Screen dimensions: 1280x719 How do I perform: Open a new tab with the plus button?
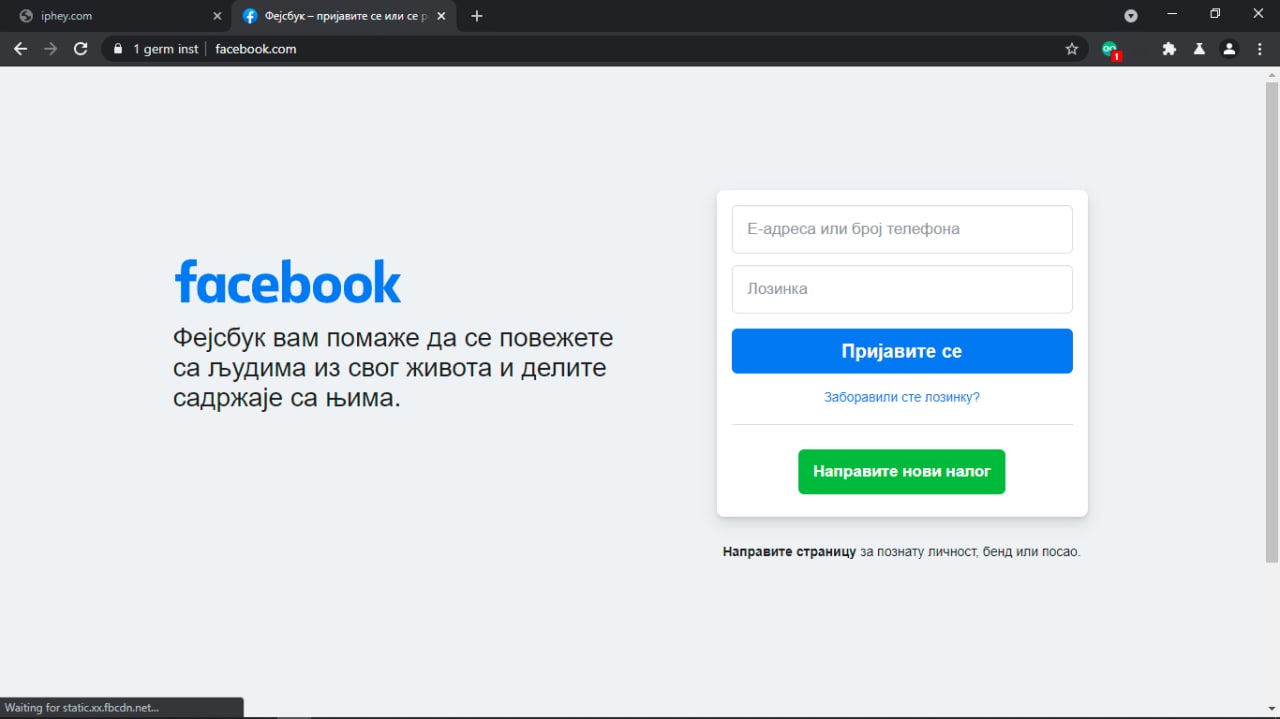pos(477,16)
